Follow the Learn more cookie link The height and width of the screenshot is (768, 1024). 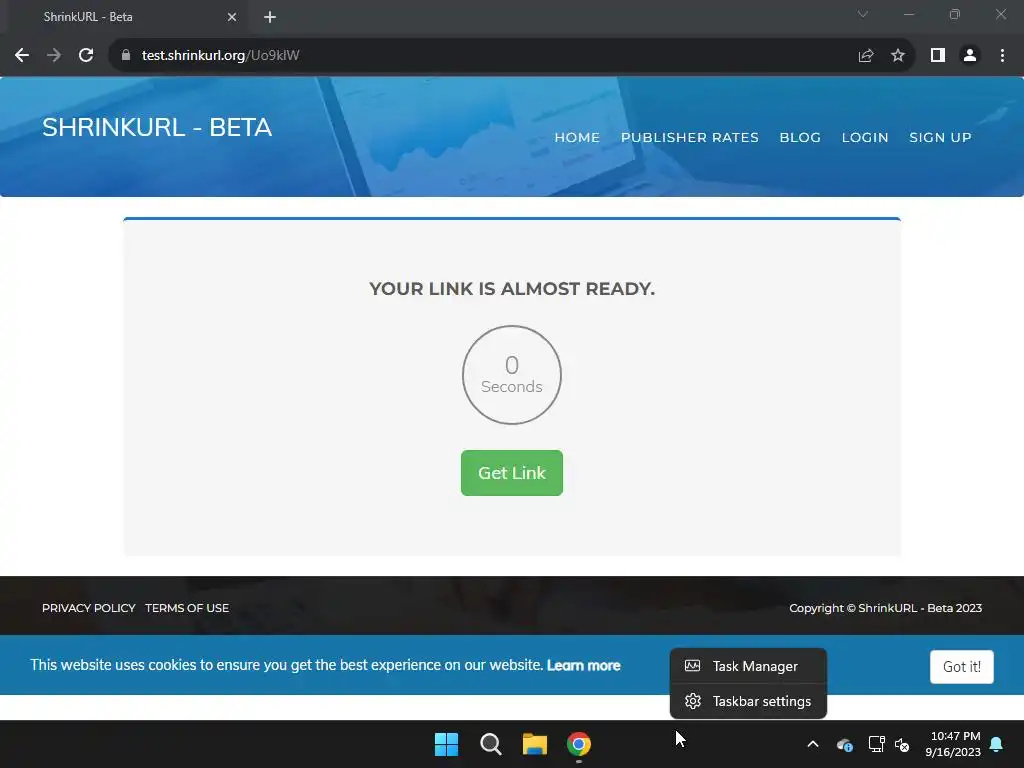pyautogui.click(x=584, y=665)
